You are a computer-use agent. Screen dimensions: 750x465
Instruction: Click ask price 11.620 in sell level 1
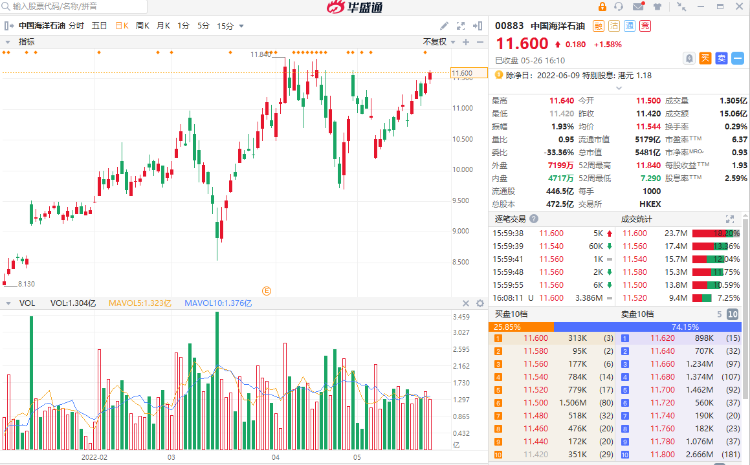tap(662, 338)
